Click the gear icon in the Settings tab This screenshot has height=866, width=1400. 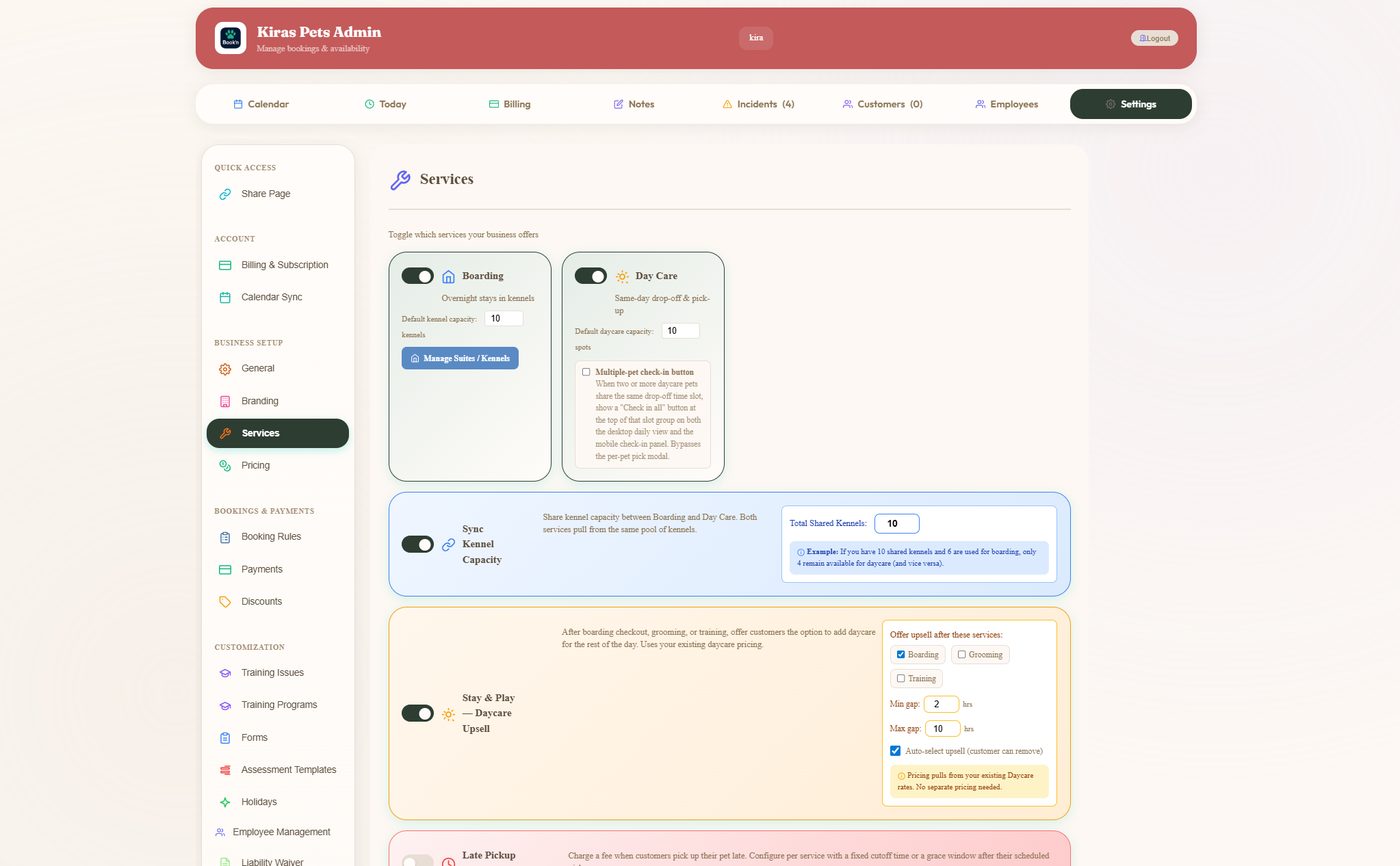coord(1110,104)
